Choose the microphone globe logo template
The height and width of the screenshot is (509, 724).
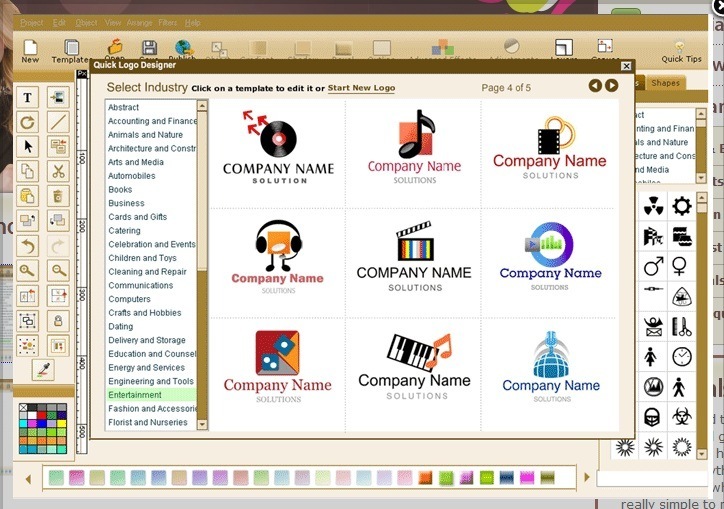click(551, 366)
